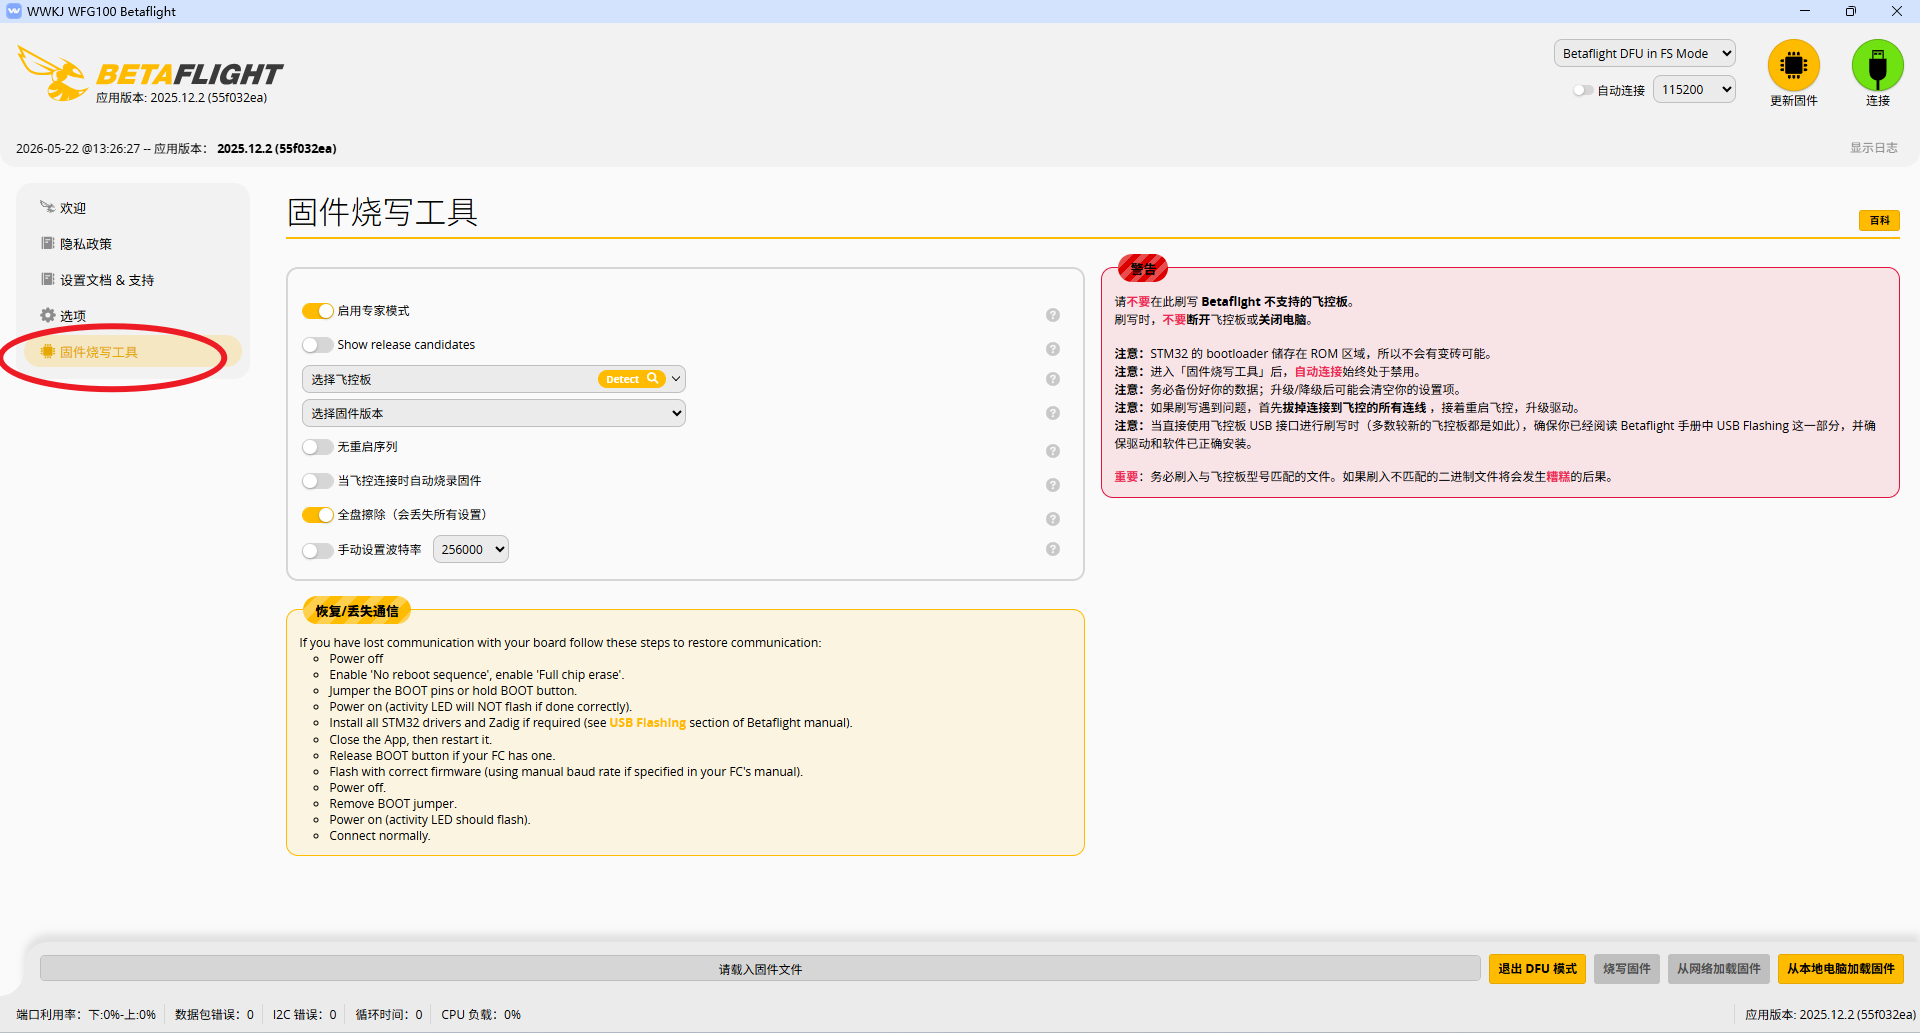Click the 退出 DFU 模式 button
The width and height of the screenshot is (1920, 1033).
1537,969
